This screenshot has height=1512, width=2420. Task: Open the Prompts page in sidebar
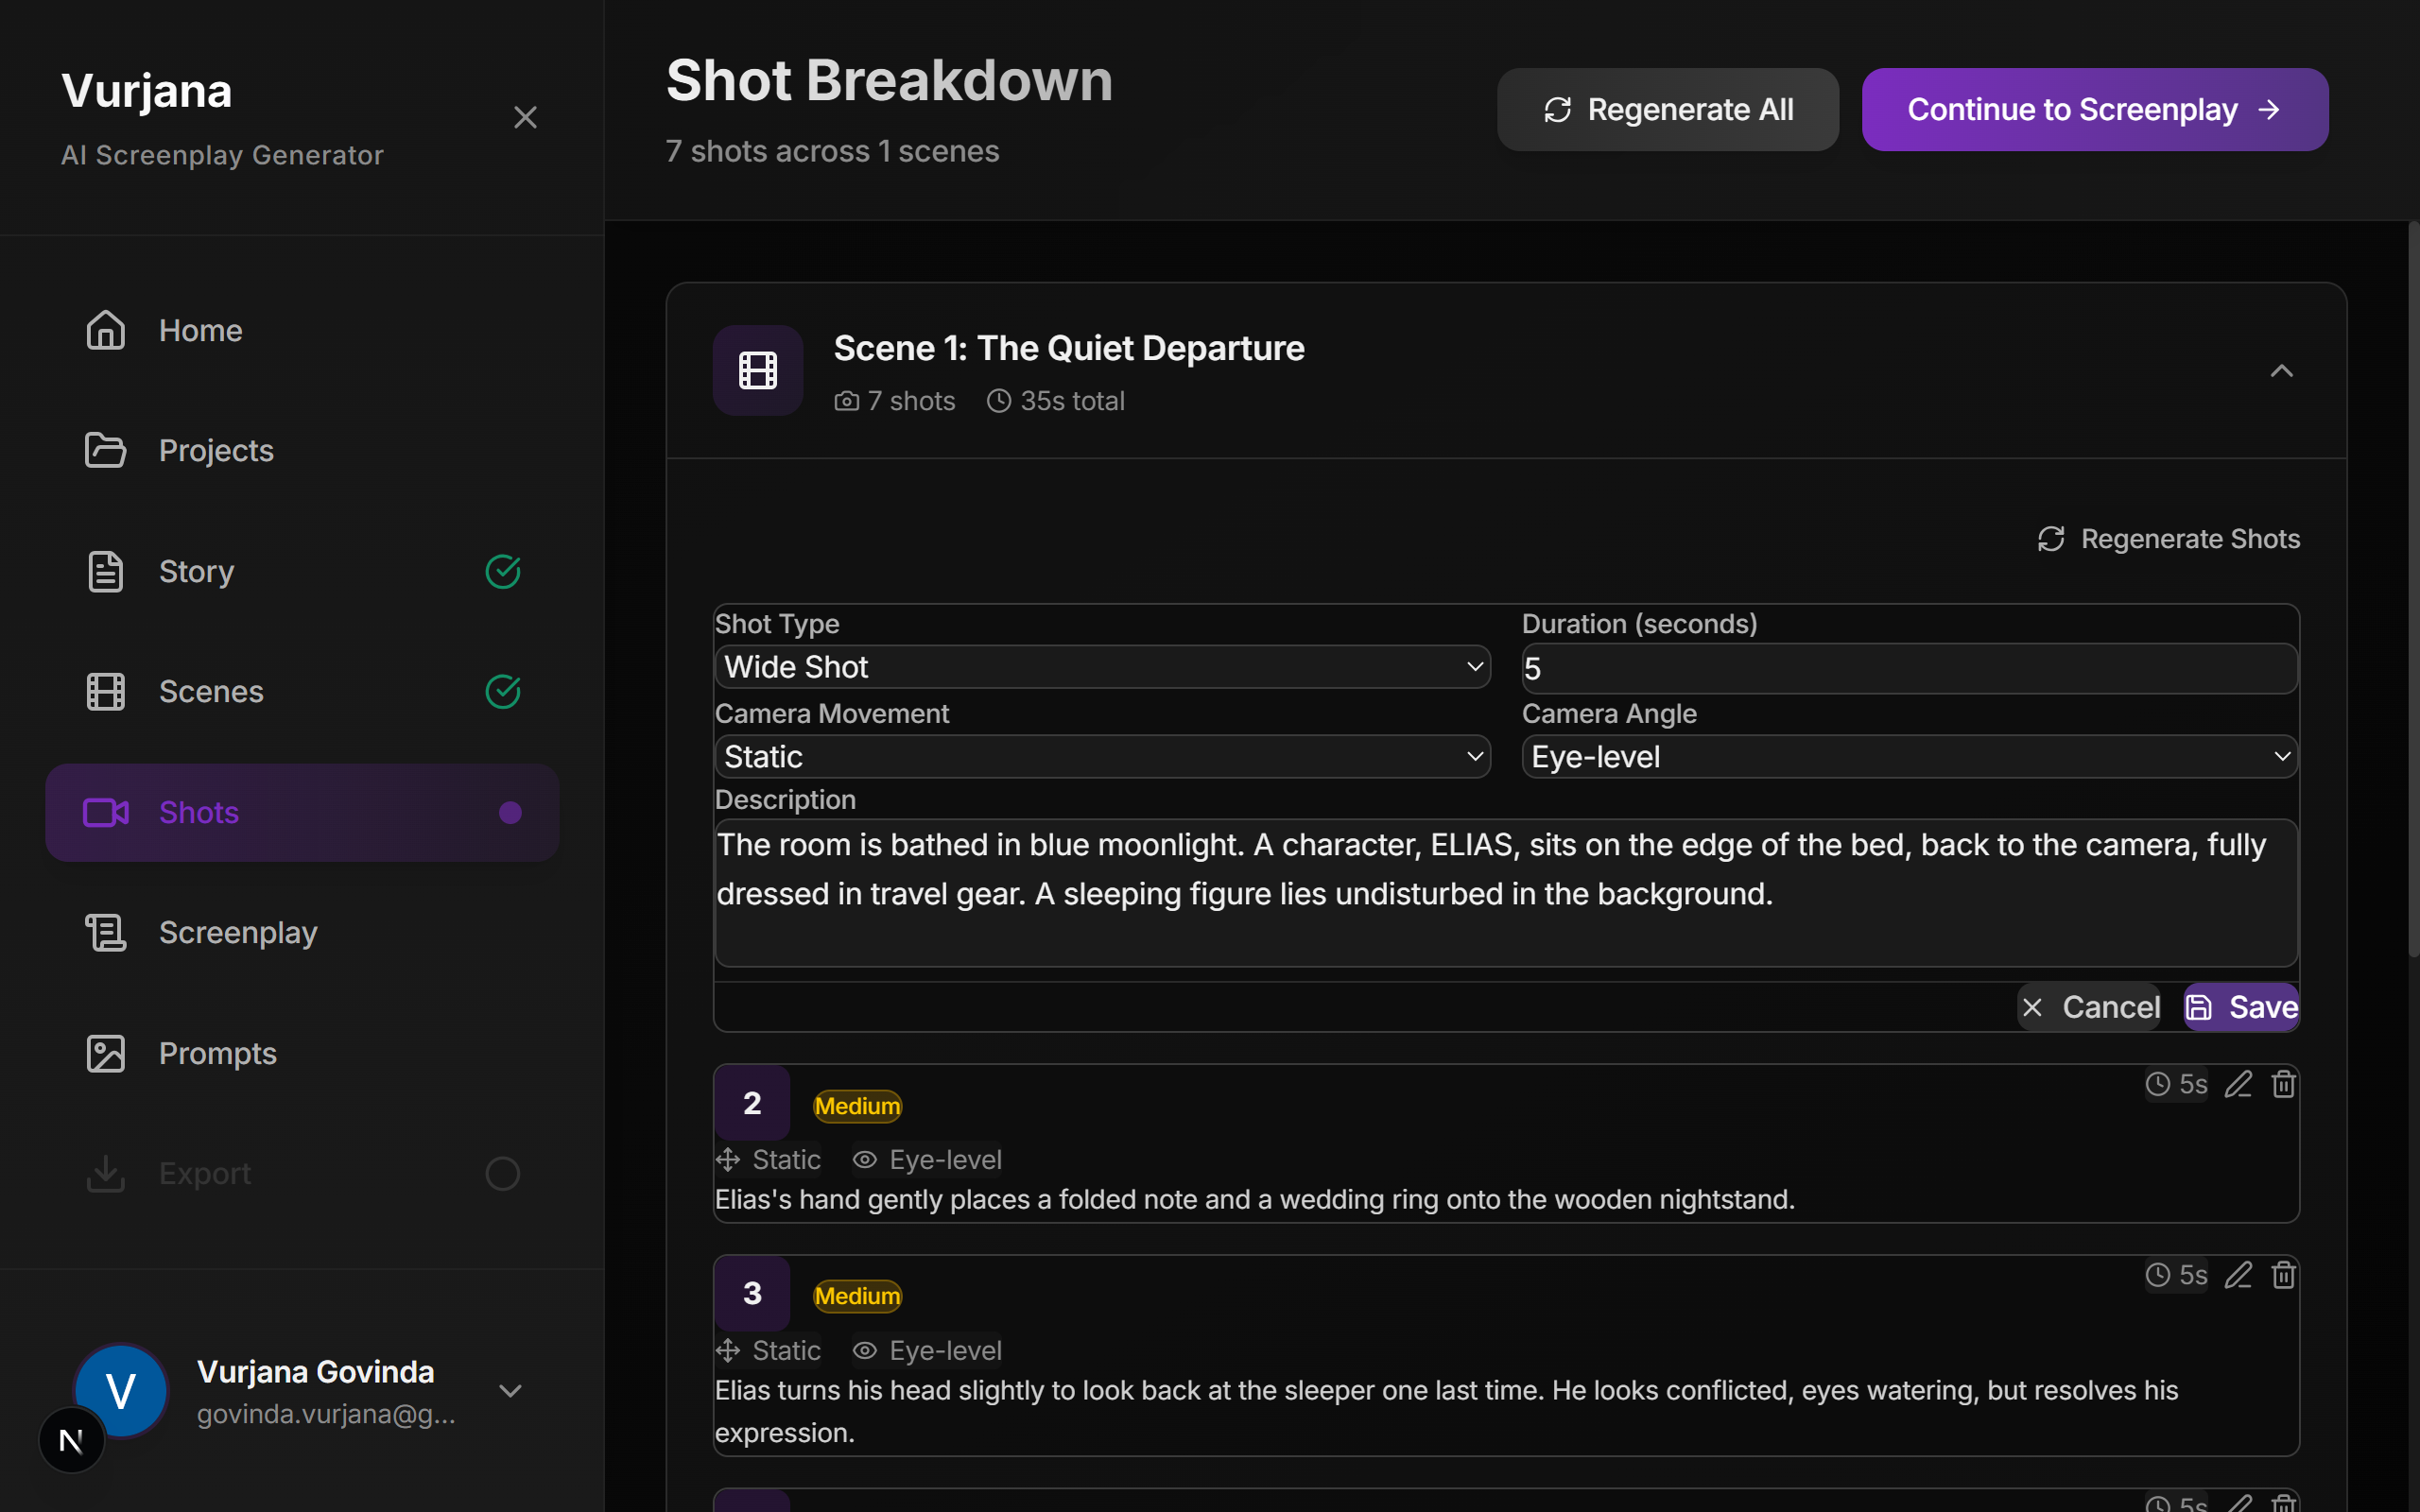point(217,1053)
